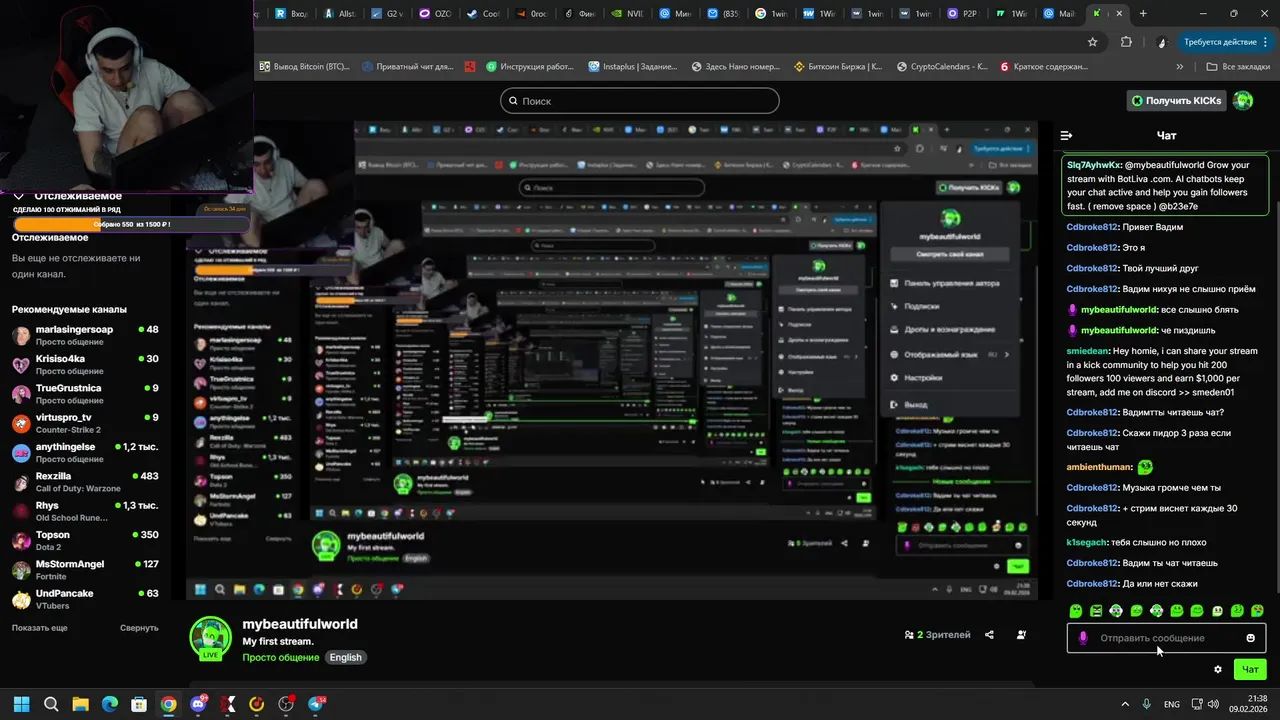
Task: Click 'Показать еще' under recommended channels
Action: pyautogui.click(x=40, y=628)
